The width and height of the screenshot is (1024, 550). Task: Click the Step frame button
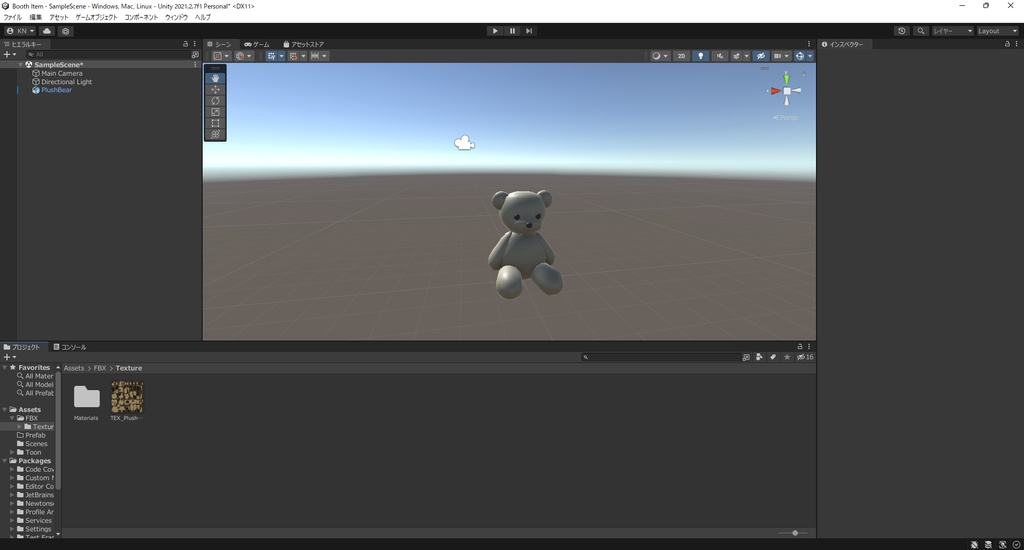coord(529,31)
